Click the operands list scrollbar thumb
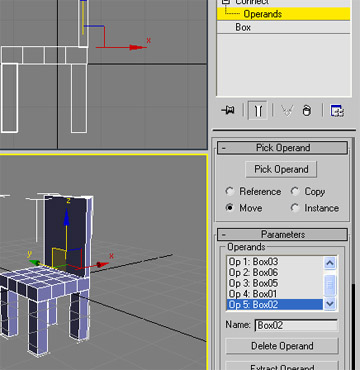This screenshot has height=370, width=360. (330, 286)
